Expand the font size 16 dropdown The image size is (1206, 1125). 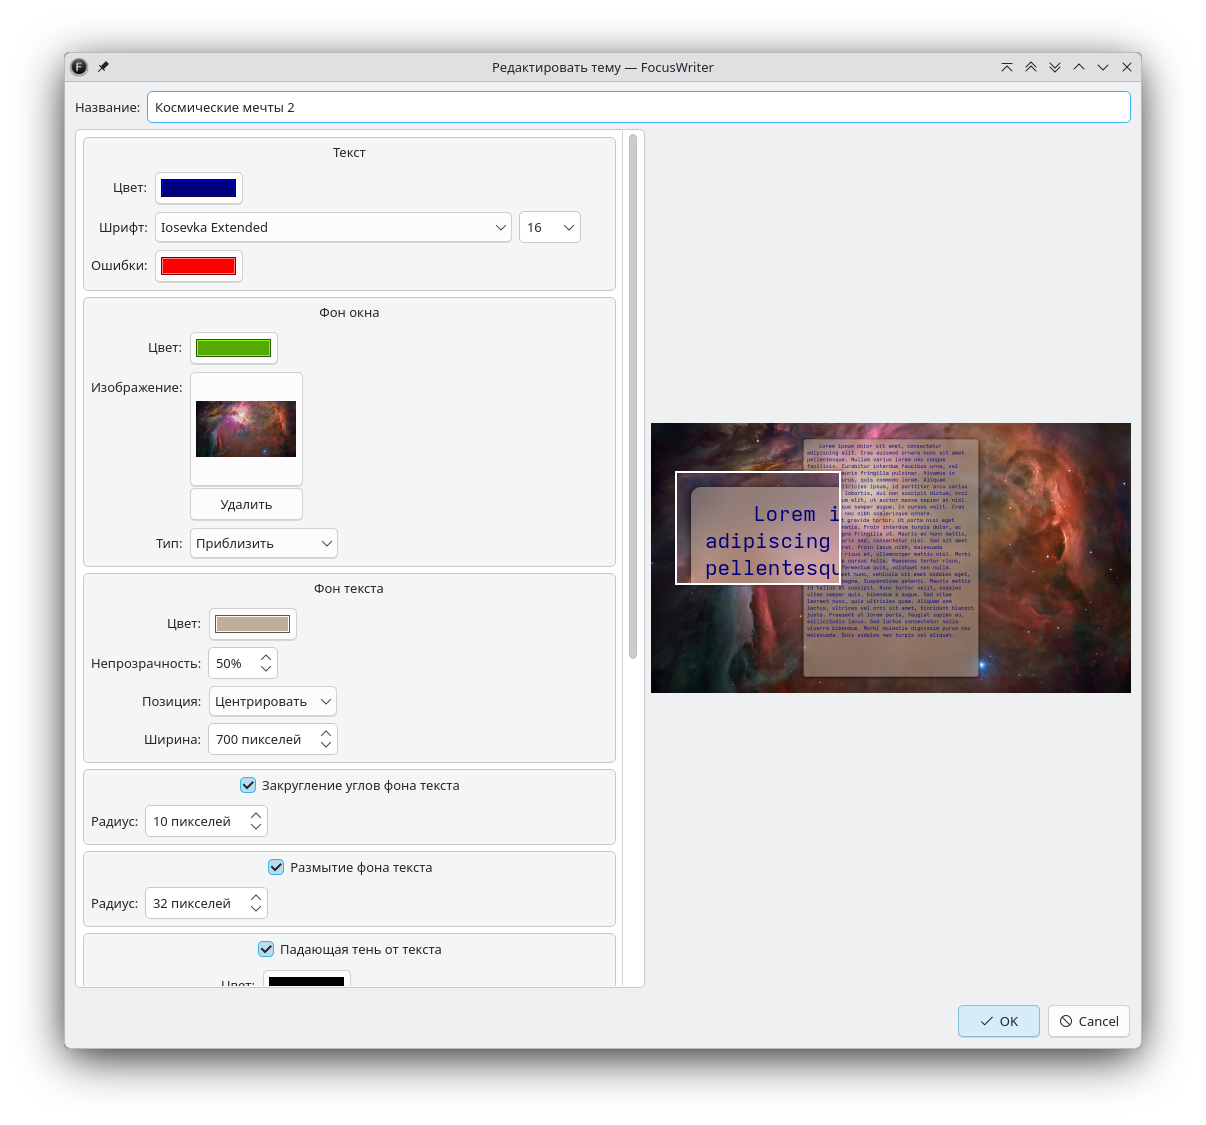tap(549, 227)
